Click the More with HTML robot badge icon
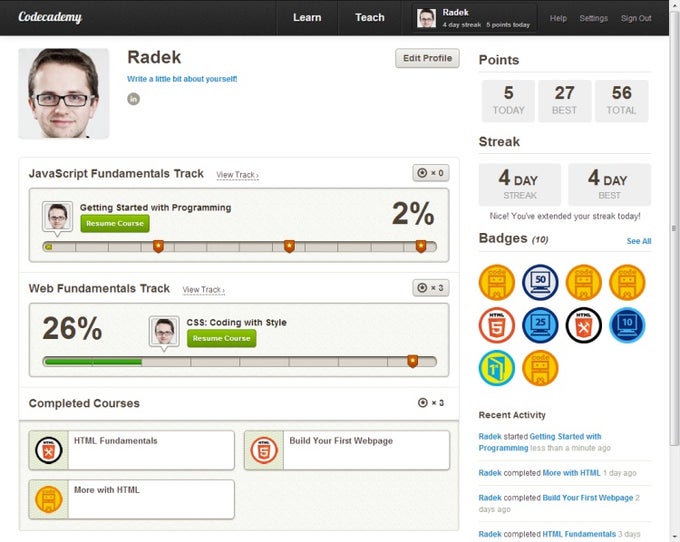The height and width of the screenshot is (542, 680). click(x=49, y=500)
